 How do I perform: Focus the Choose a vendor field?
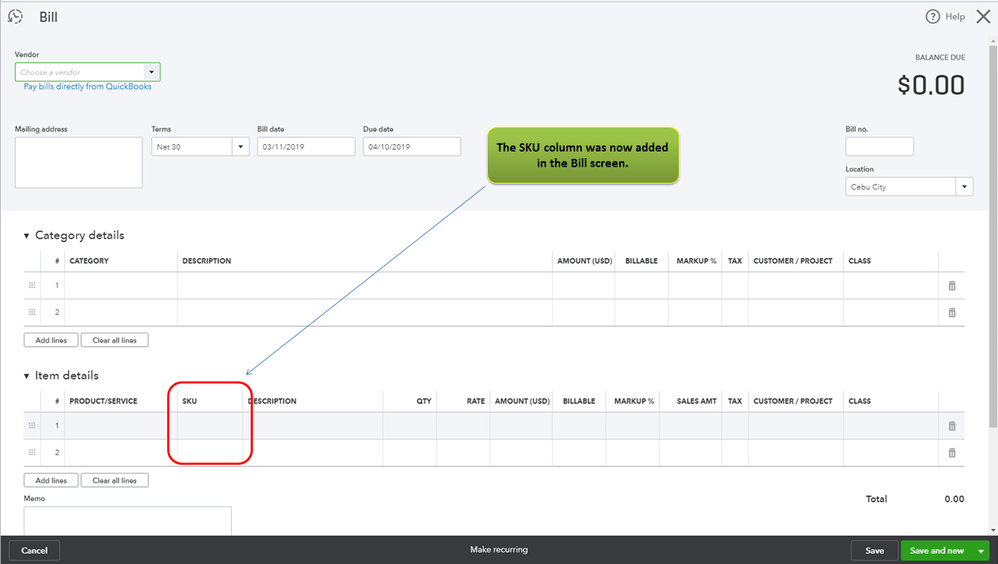80,72
